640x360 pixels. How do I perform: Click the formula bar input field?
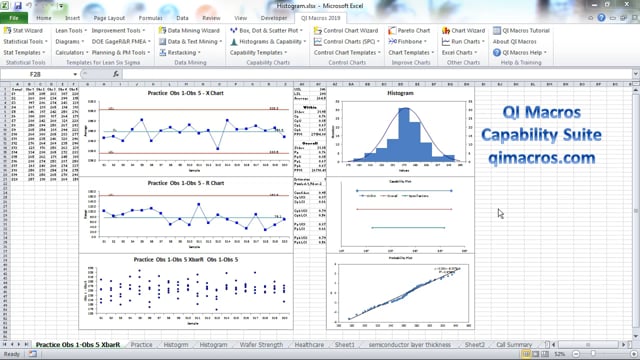pyautogui.click(x=376, y=74)
